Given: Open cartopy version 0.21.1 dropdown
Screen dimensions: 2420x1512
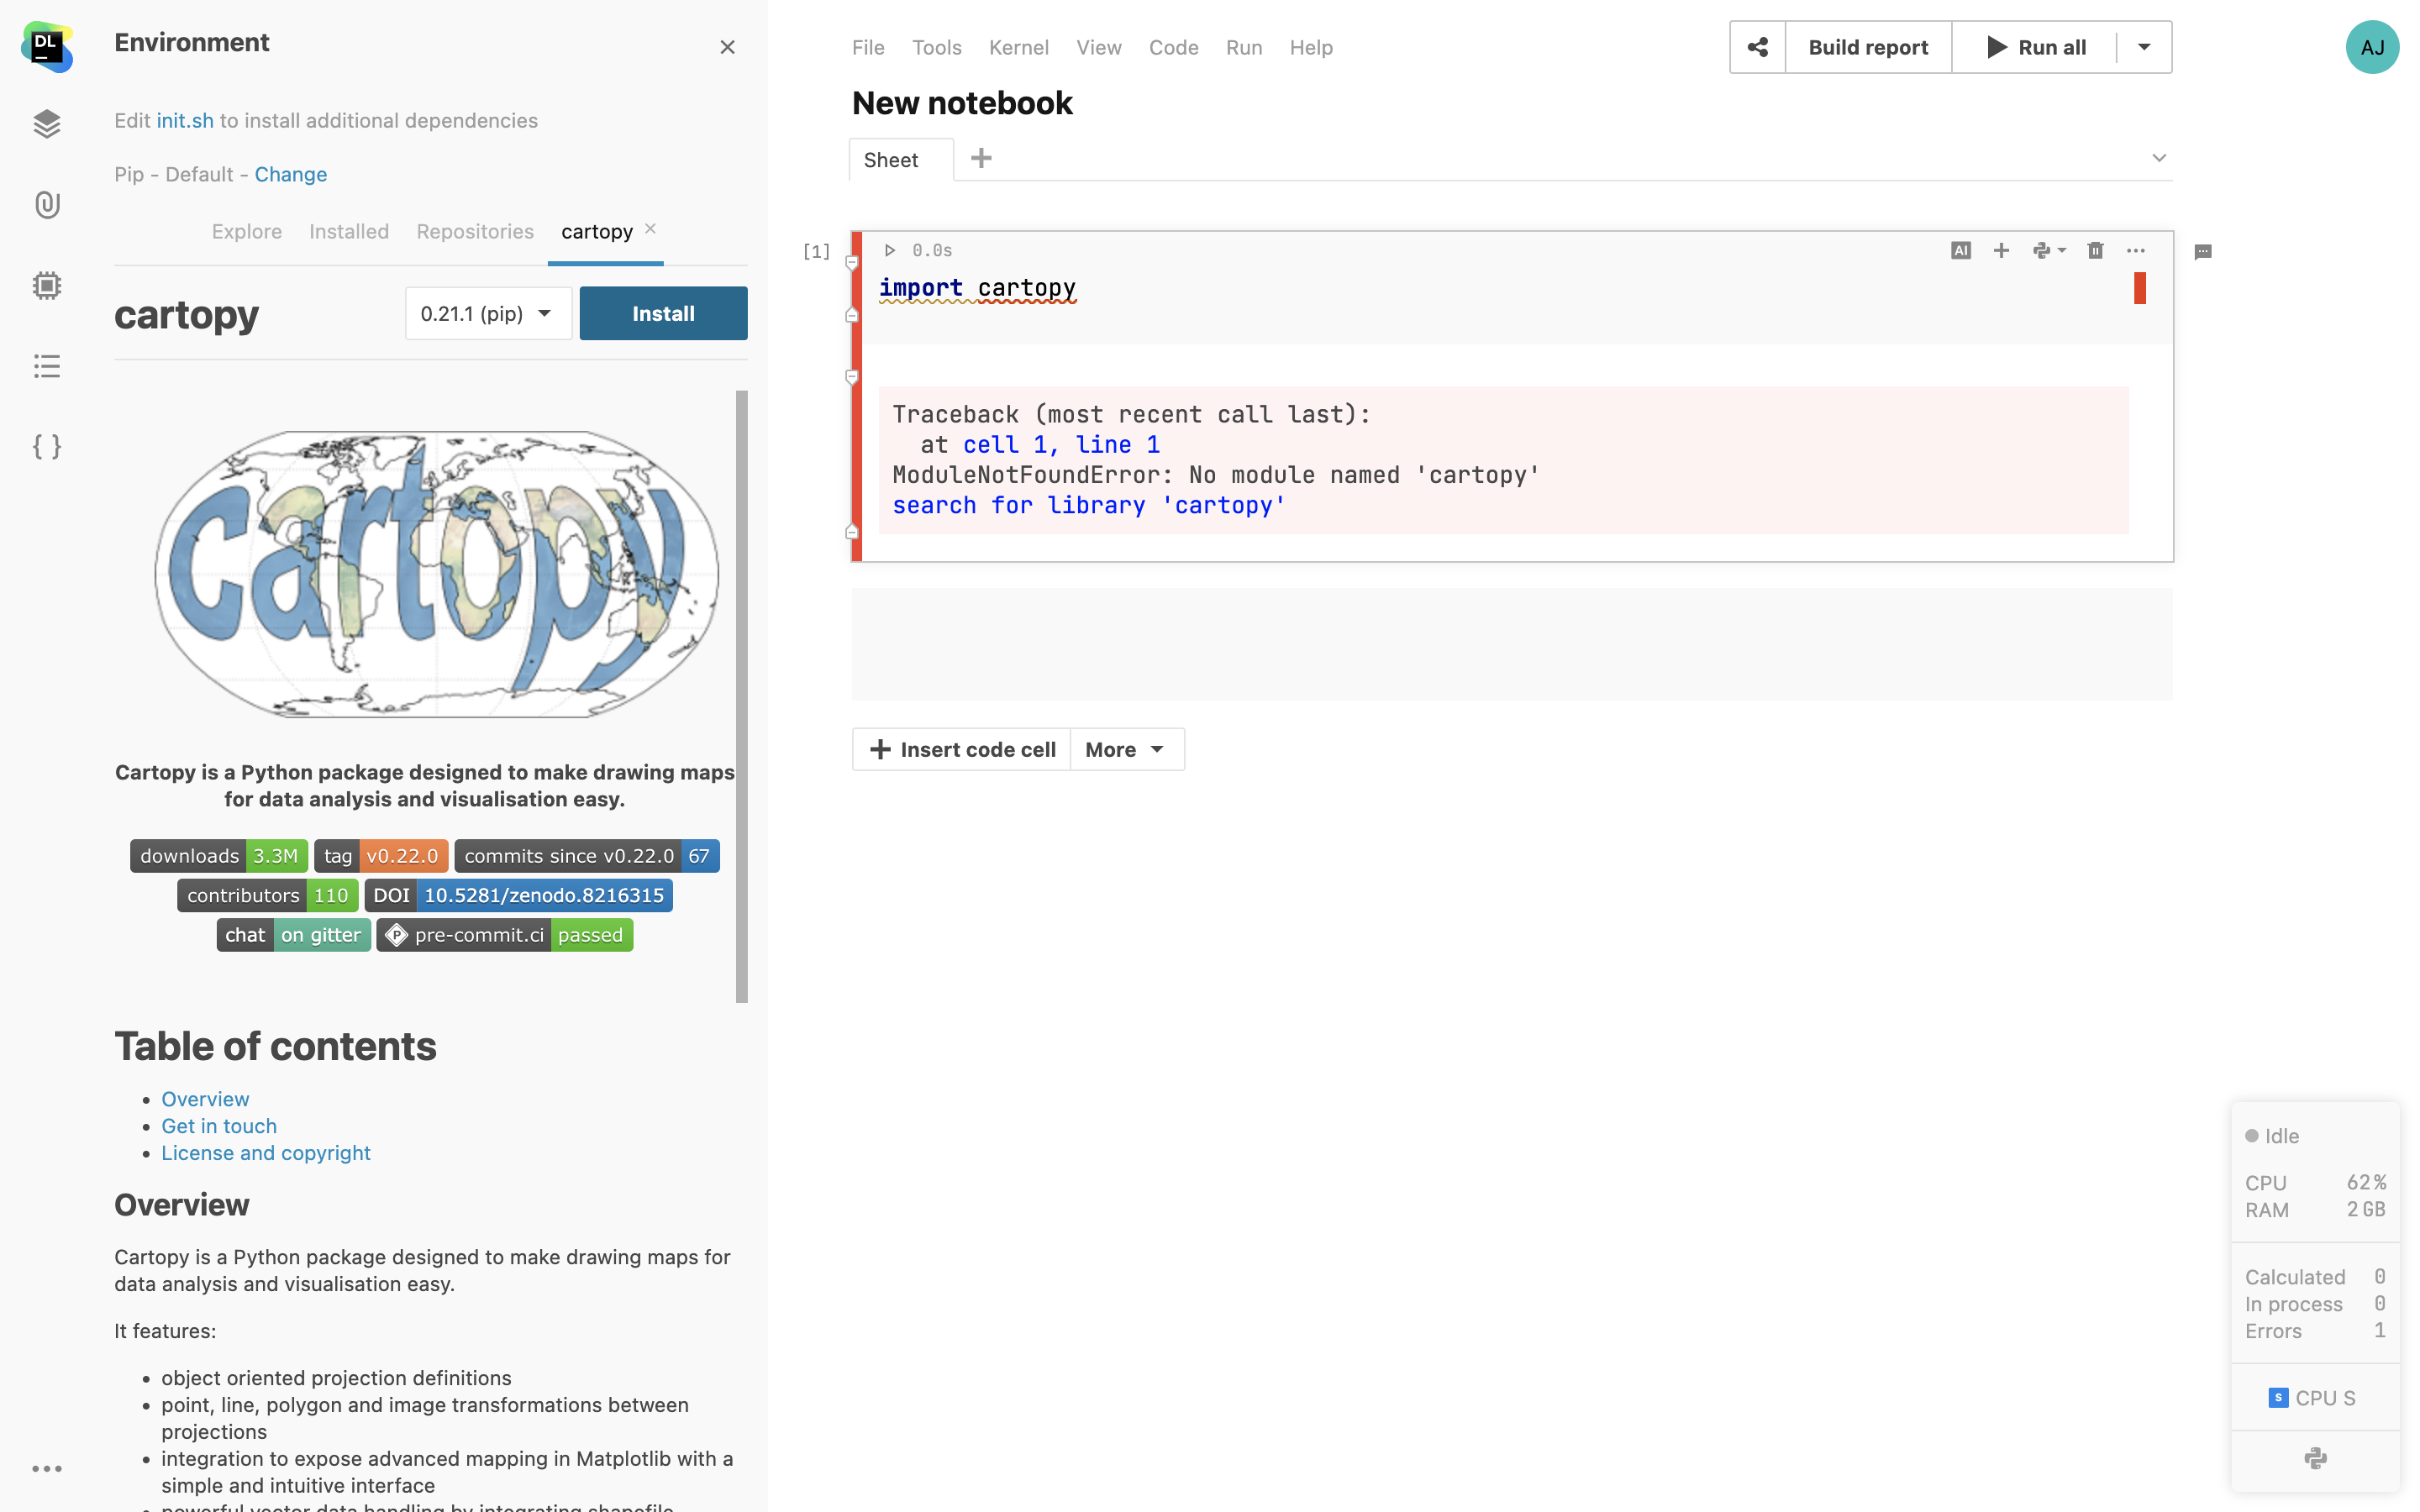Looking at the screenshot, I should pos(488,314).
